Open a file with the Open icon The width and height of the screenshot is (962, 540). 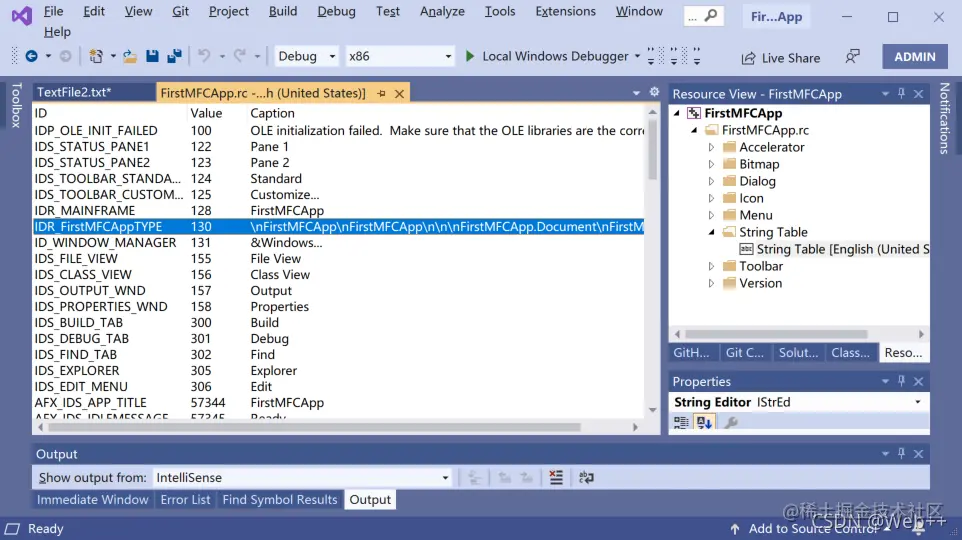[129, 56]
